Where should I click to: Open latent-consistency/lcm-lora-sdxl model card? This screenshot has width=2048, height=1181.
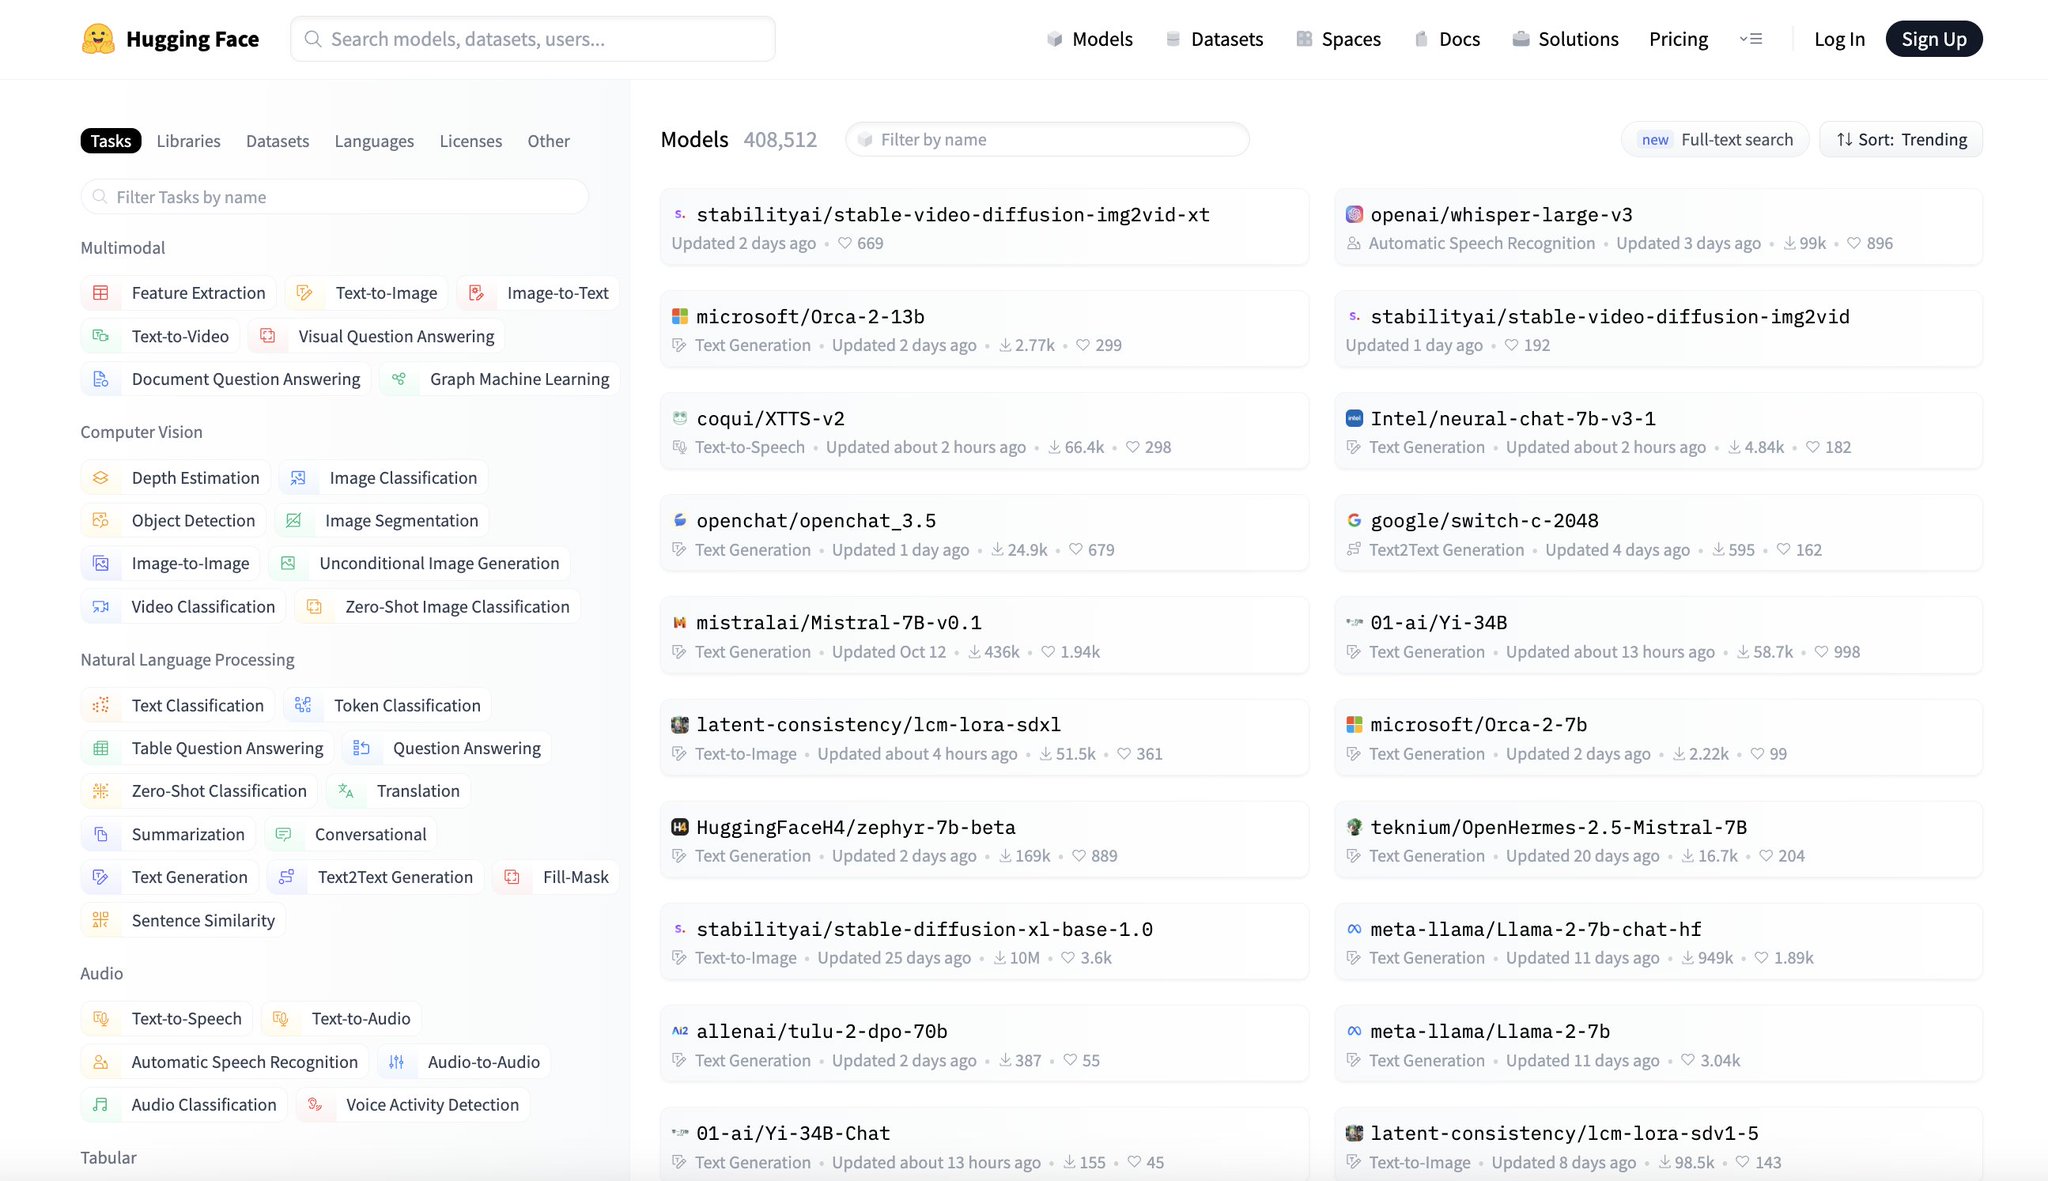pyautogui.click(x=984, y=737)
